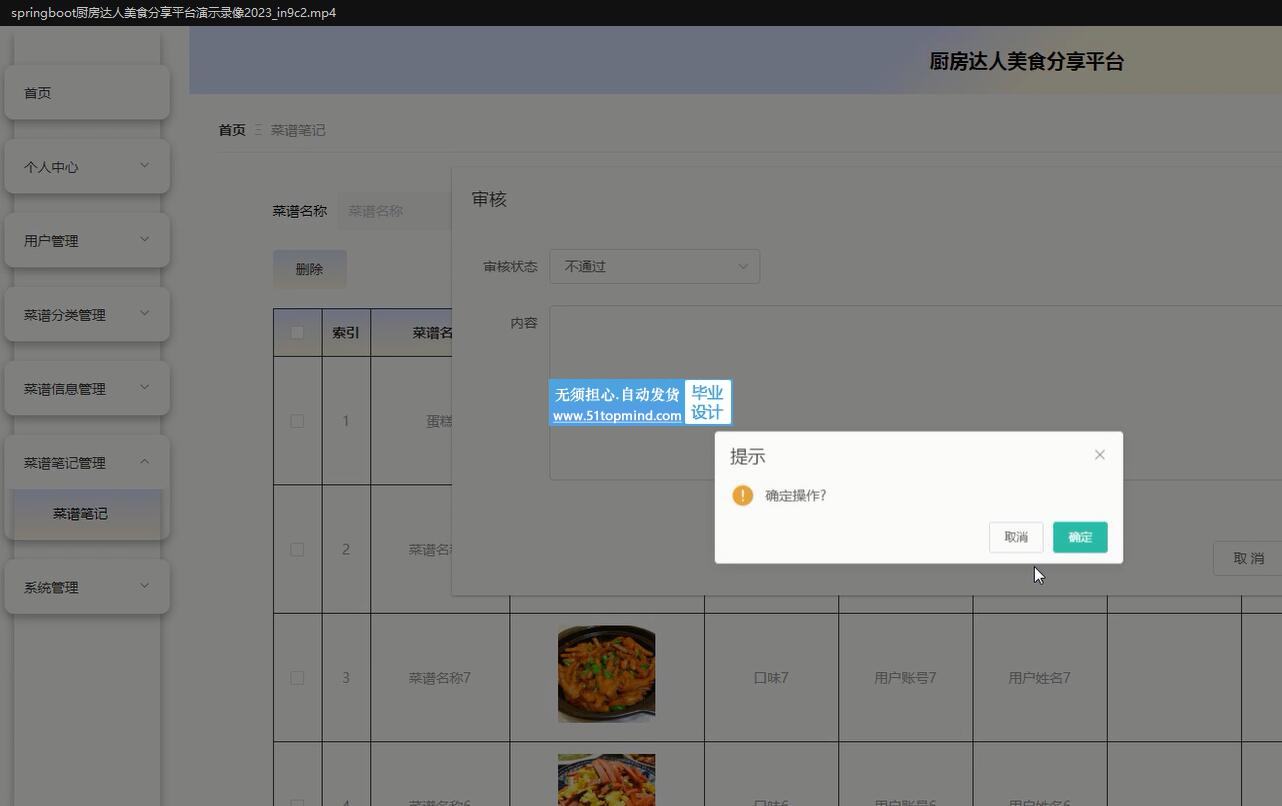This screenshot has width=1282, height=806.
Task: Click 取 消 button in 审核 dialog
Action: pyautogui.click(x=1248, y=558)
